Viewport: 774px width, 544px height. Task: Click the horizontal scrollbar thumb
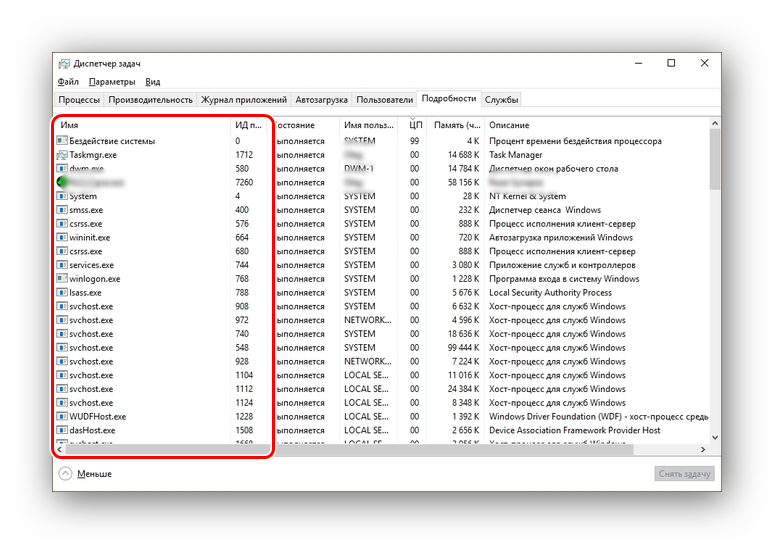pos(349,450)
